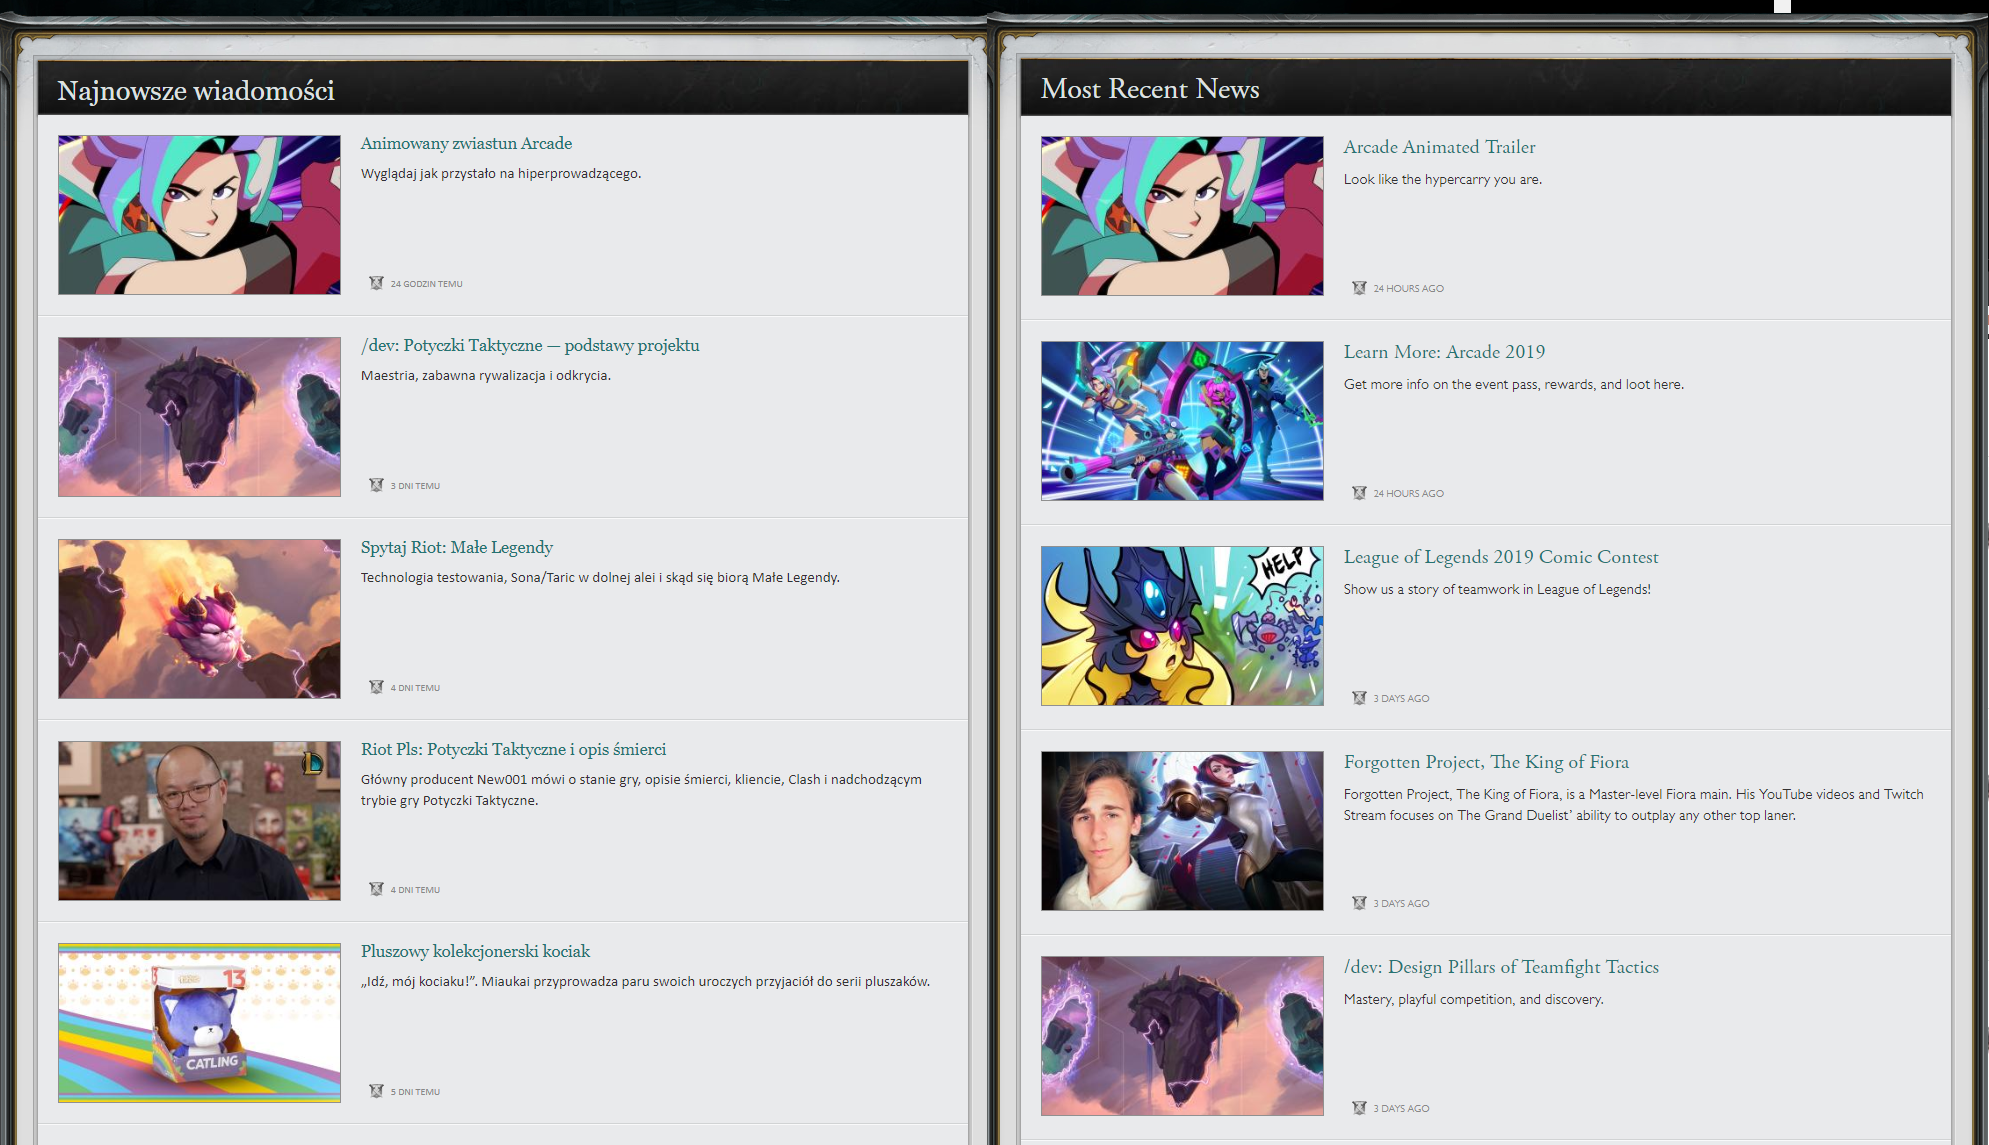Click the Little Legend creature thumbnail

click(x=199, y=619)
